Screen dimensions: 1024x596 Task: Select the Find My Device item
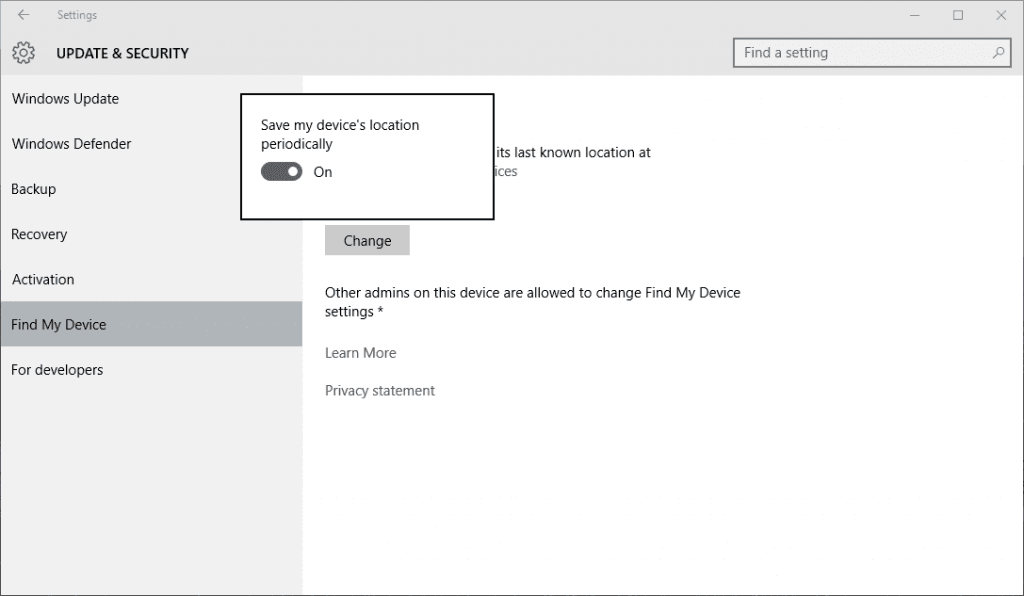point(58,325)
